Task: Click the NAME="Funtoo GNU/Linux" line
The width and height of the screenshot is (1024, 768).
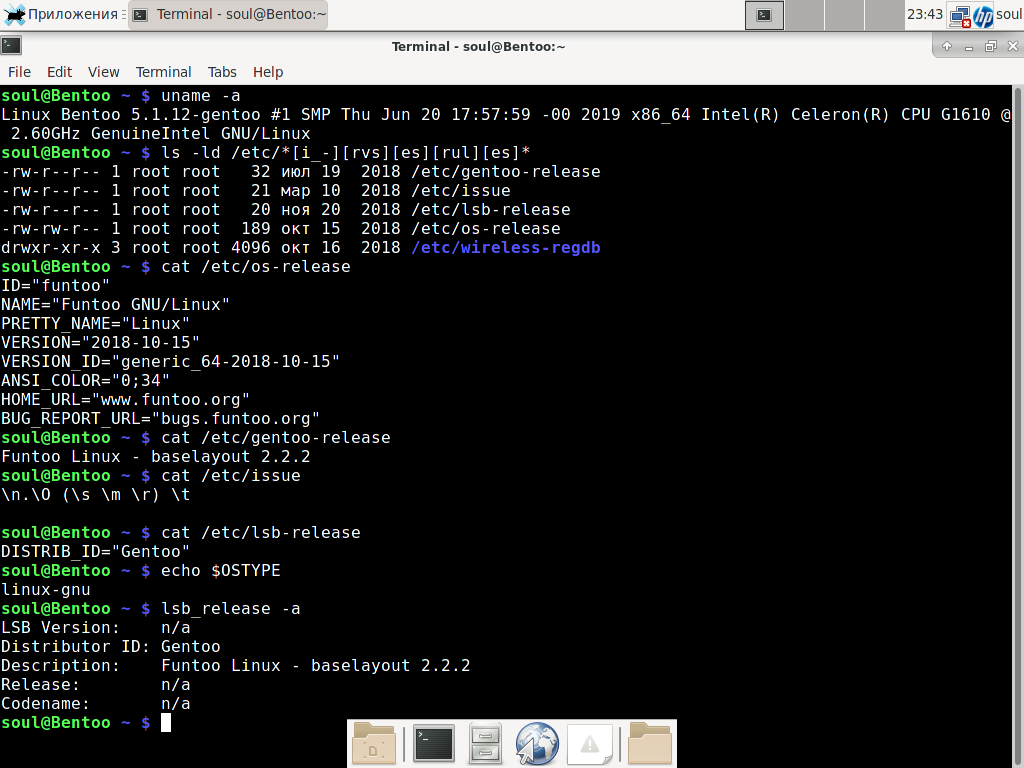Action: [x=116, y=304]
